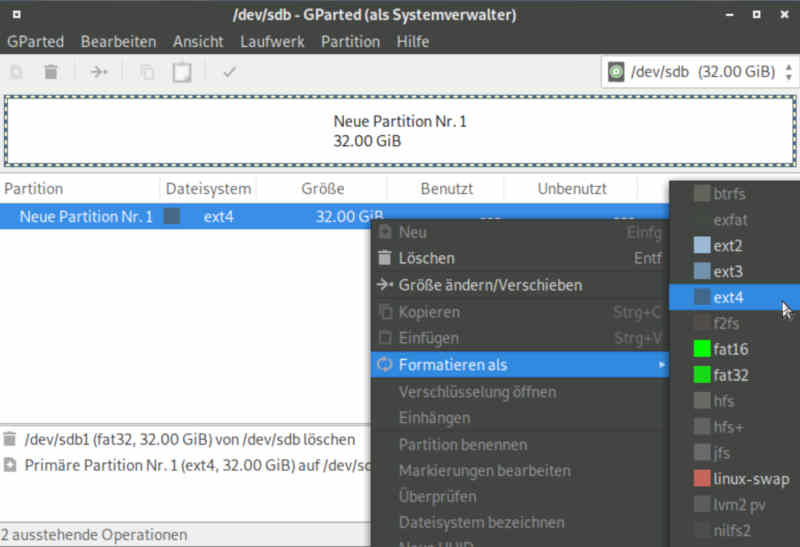Open the Partition menu
The height and width of the screenshot is (547, 800).
pyautogui.click(x=350, y=41)
